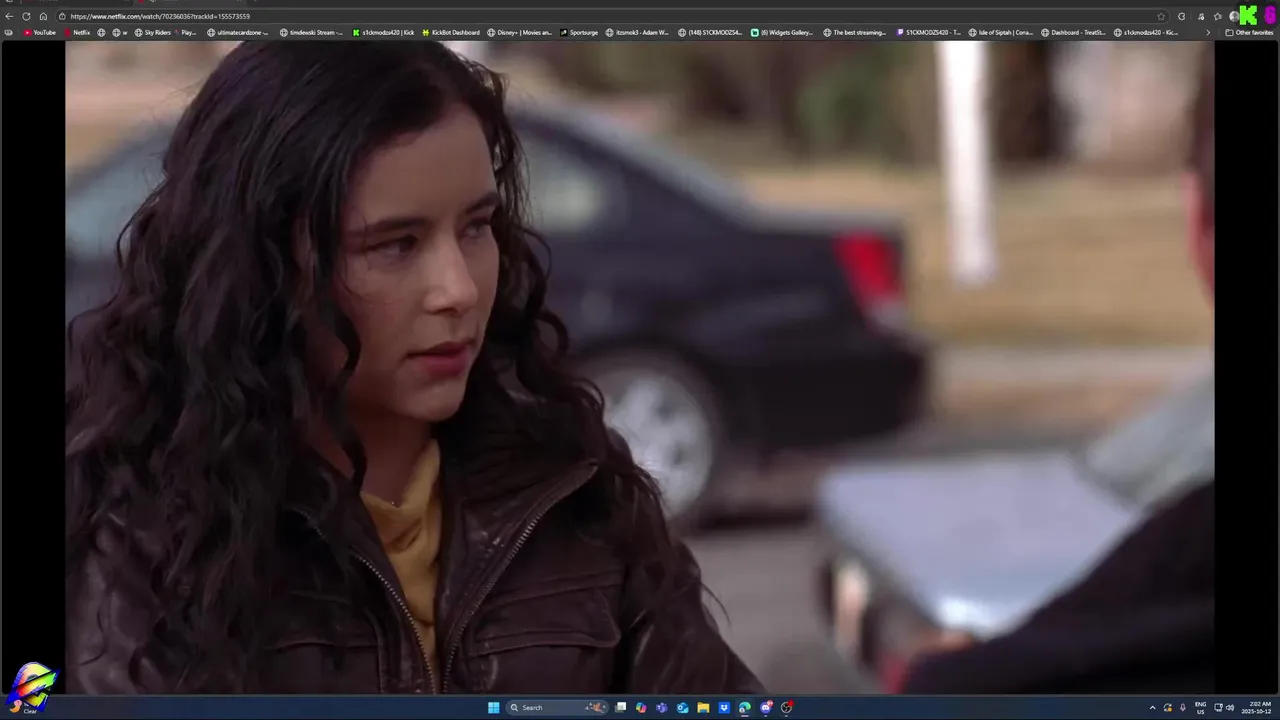Open the (148) S1CKMODZS4 bookmark
The image size is (1280, 720).
[x=710, y=32]
